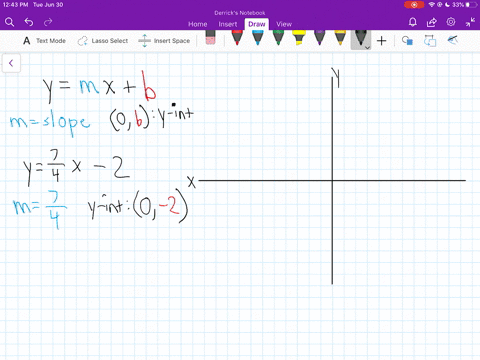This screenshot has height=360, width=480.
Task: Select the purple pen
Action: pyautogui.click(x=320, y=38)
